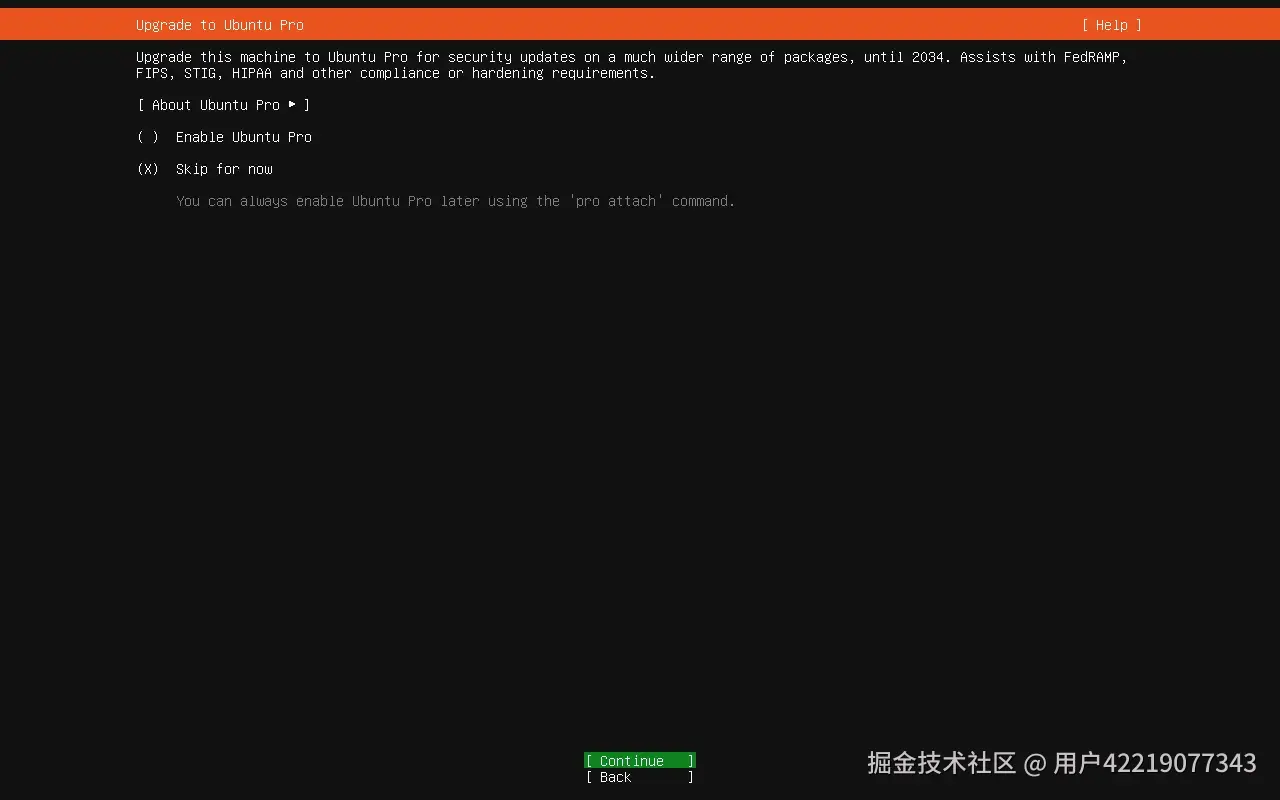Click the green Continue button
The height and width of the screenshot is (800, 1280).
tap(640, 761)
